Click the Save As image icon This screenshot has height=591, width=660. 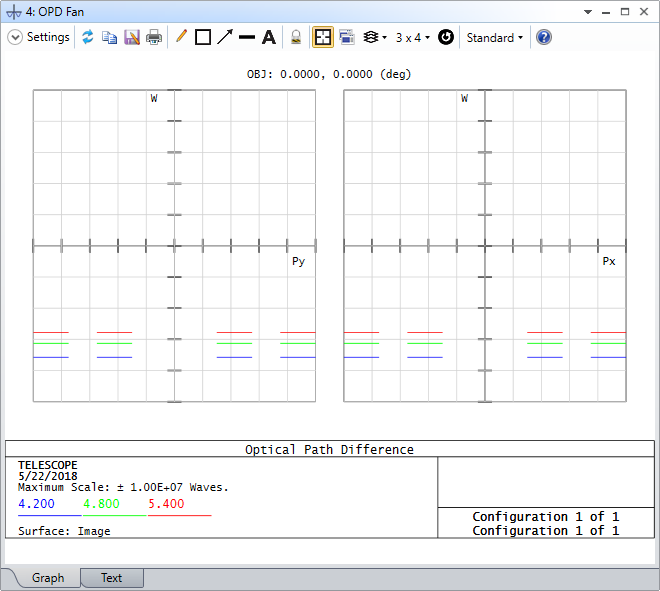coord(132,37)
